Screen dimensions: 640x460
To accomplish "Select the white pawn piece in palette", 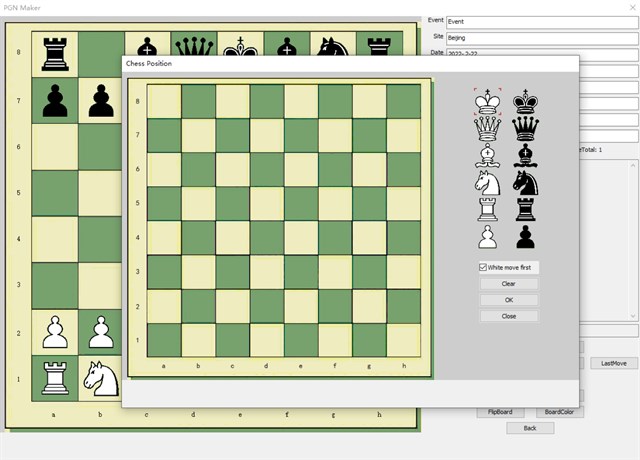I will coord(487,237).
